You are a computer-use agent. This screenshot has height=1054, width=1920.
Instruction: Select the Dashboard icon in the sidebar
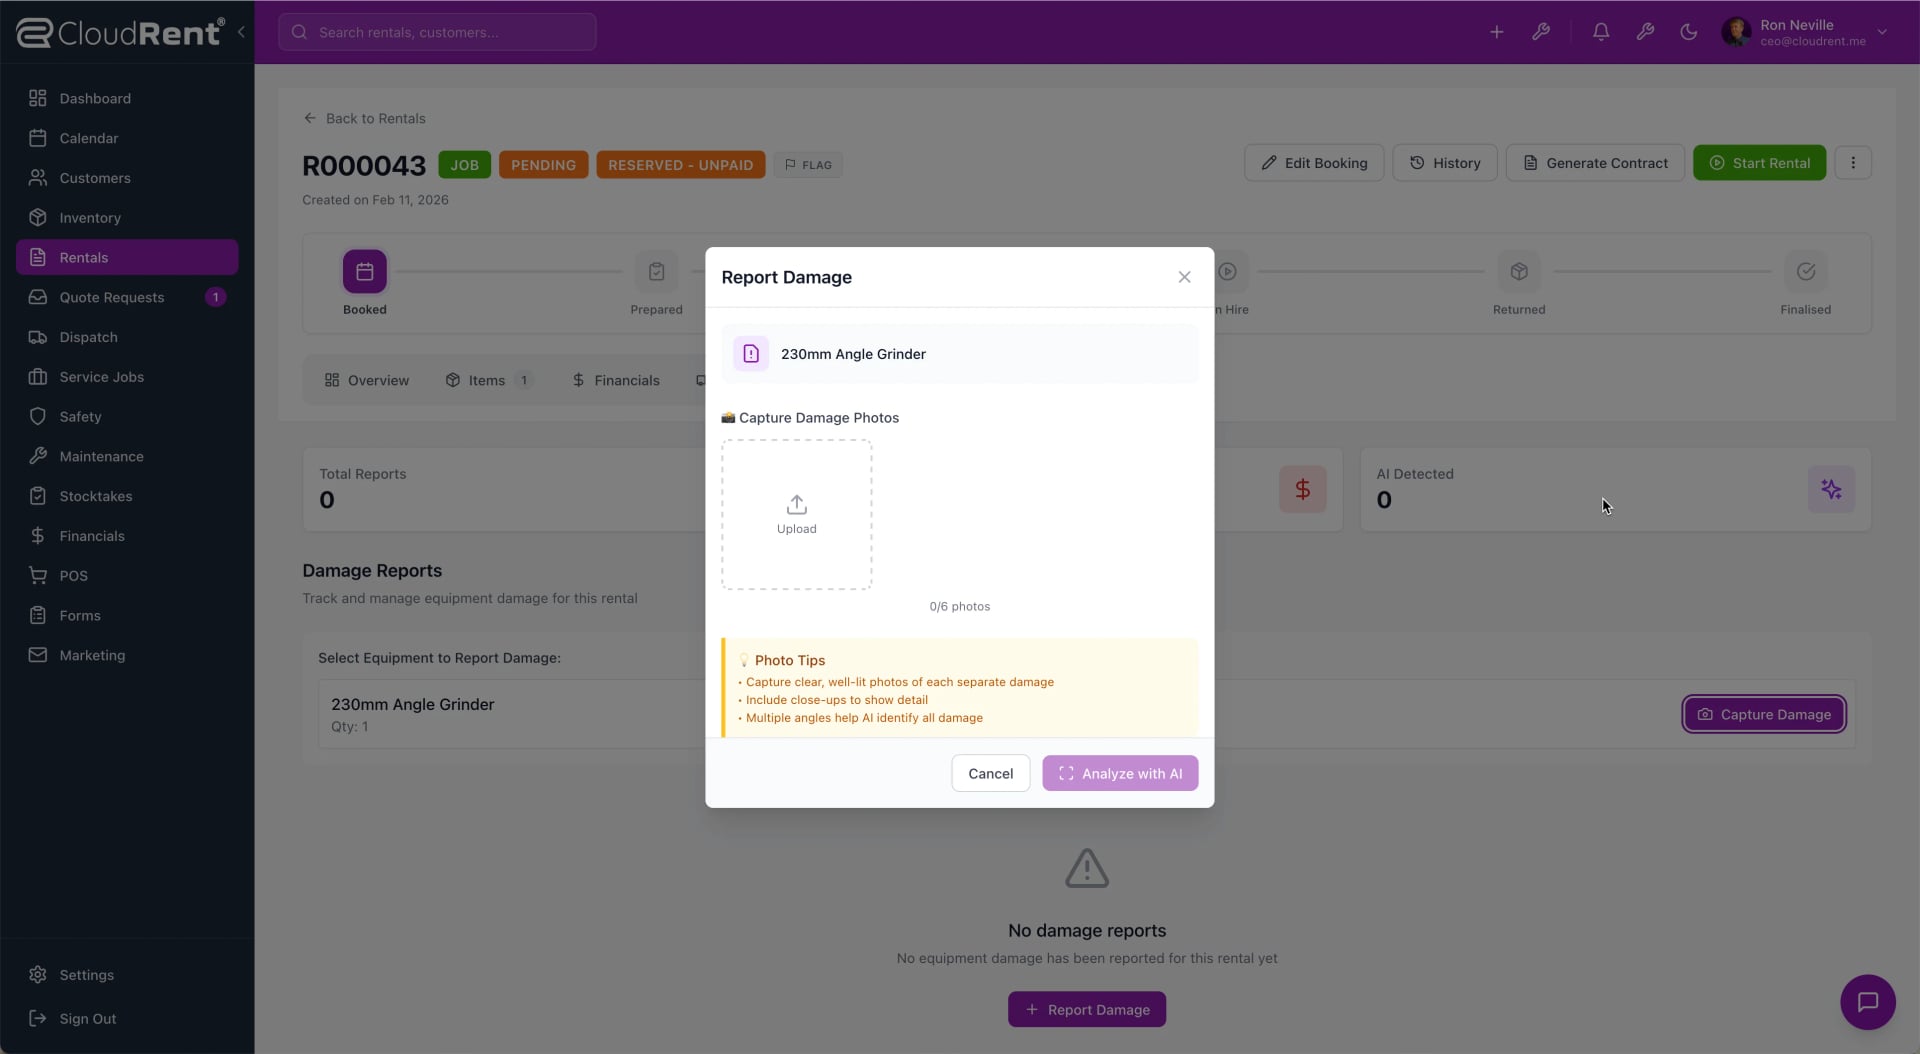coord(38,98)
